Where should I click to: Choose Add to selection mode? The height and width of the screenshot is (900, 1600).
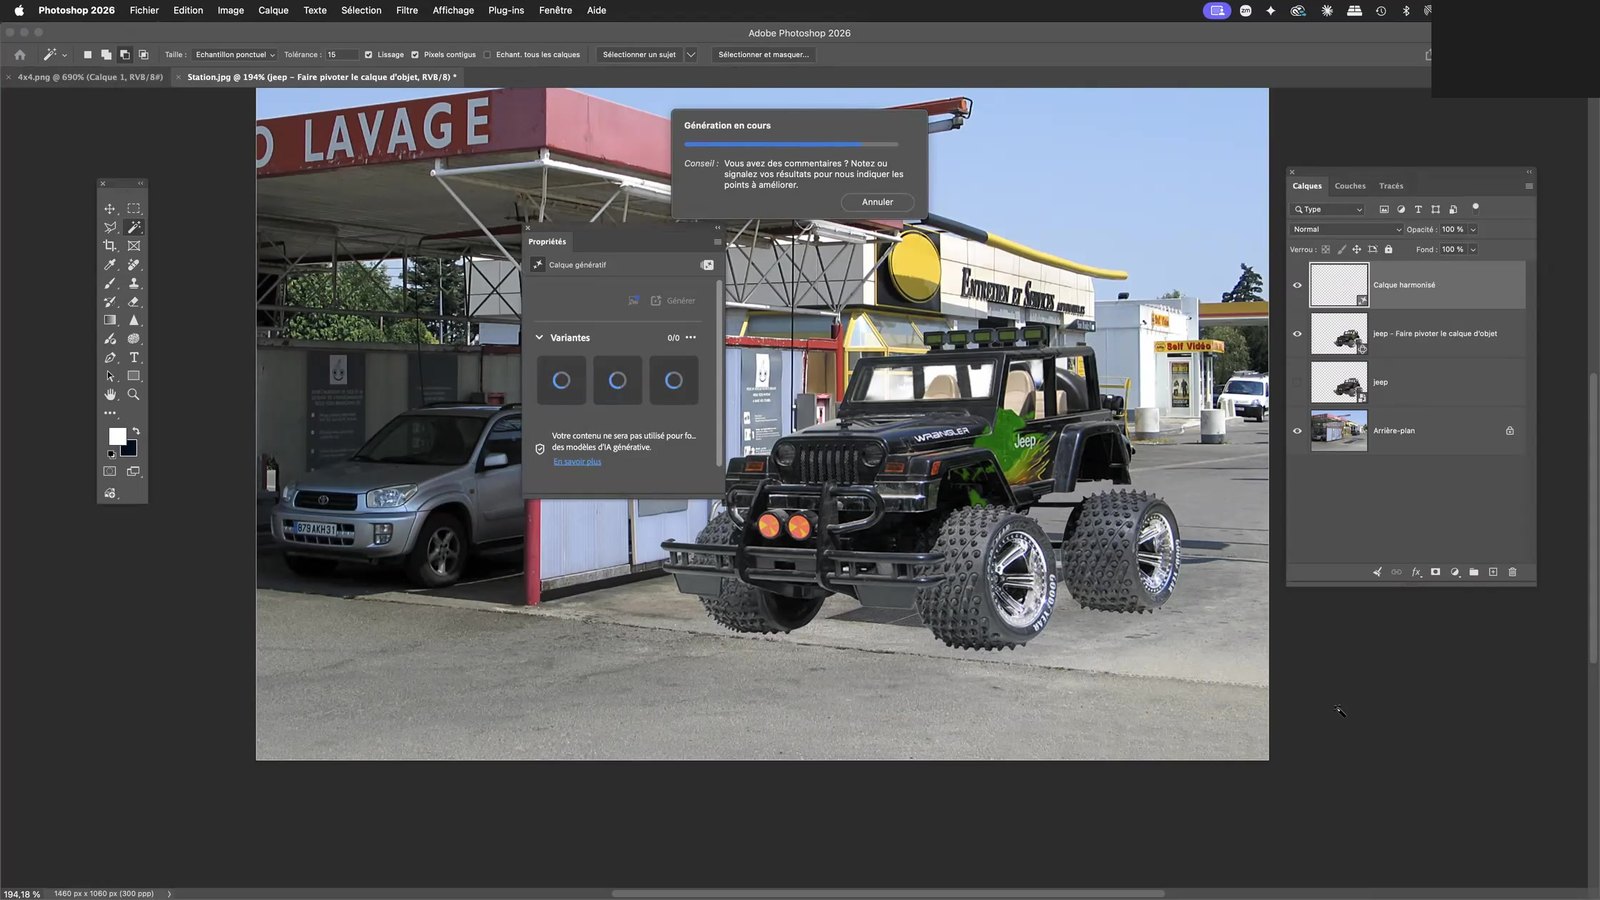105,55
